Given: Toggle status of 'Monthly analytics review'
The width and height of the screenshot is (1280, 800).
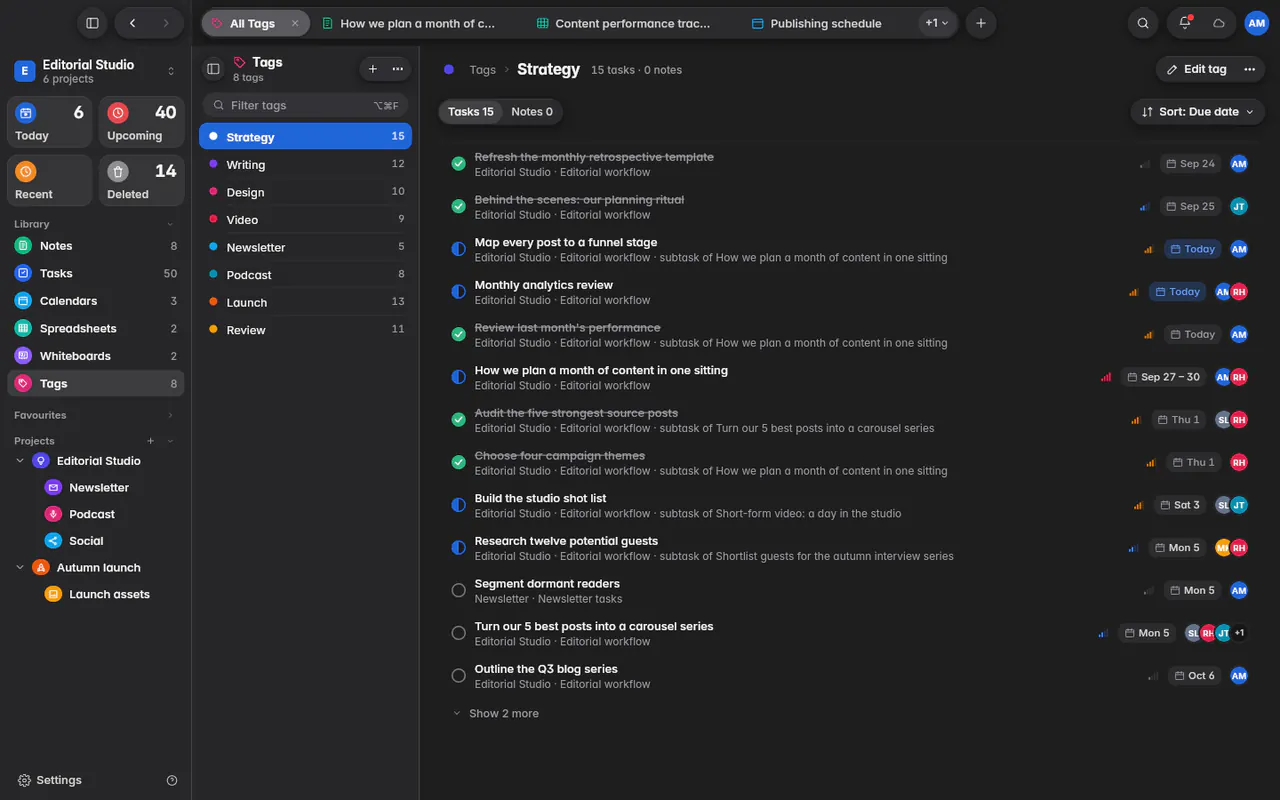Looking at the screenshot, I should (x=458, y=292).
